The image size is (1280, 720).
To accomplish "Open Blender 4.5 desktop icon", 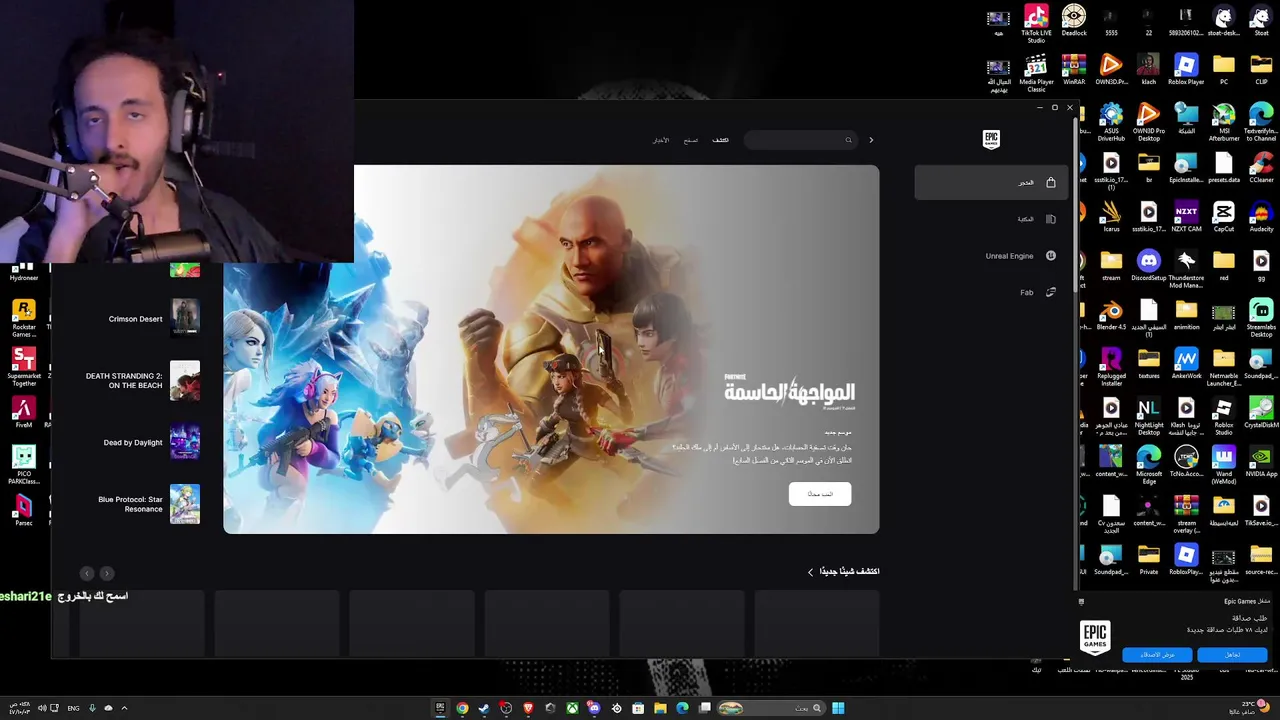I will pos(1111,315).
